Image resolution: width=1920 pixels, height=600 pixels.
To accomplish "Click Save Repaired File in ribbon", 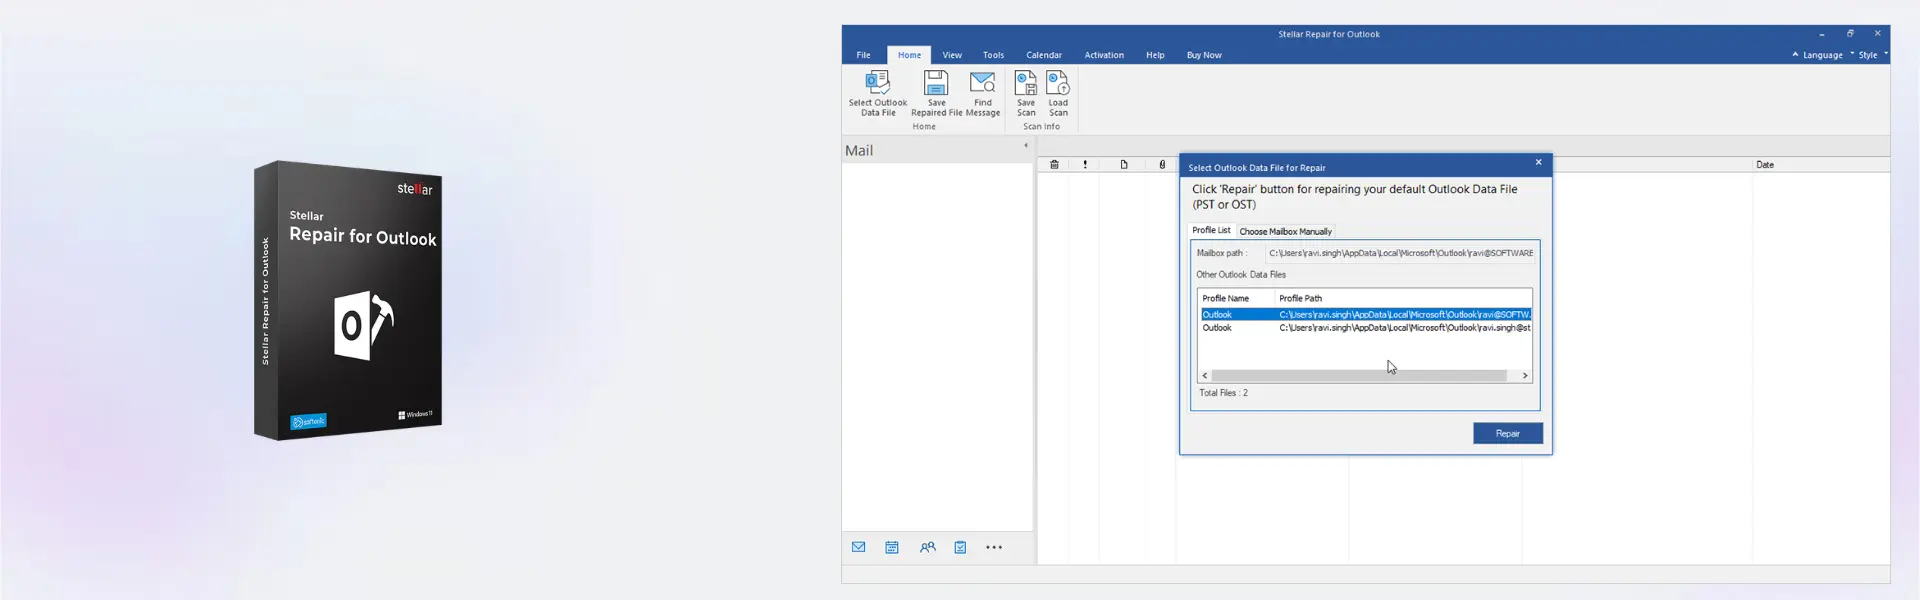I will point(936,94).
